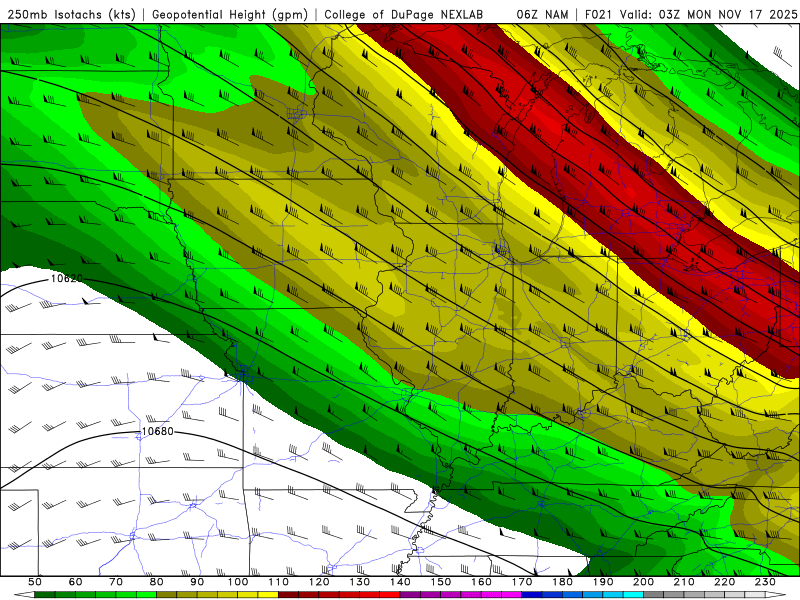Click the 160 value on the color scale
The image size is (800, 600).
[481, 582]
